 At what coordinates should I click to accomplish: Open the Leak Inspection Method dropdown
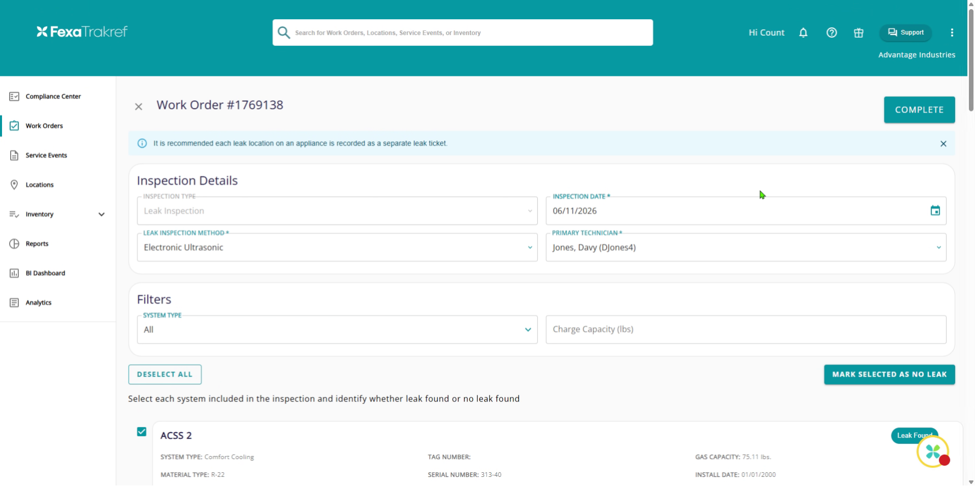(x=337, y=247)
